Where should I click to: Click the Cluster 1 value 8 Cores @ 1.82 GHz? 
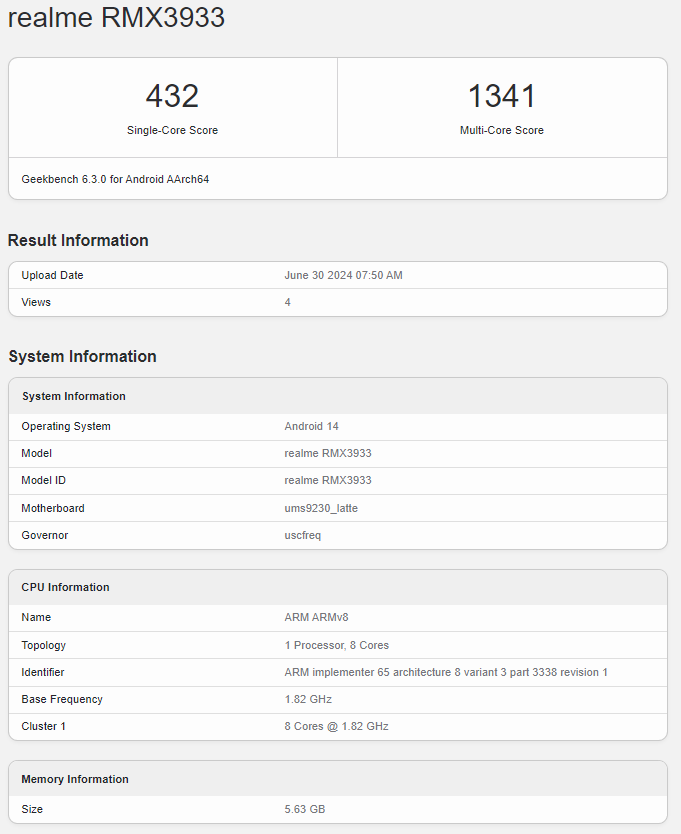tap(336, 726)
